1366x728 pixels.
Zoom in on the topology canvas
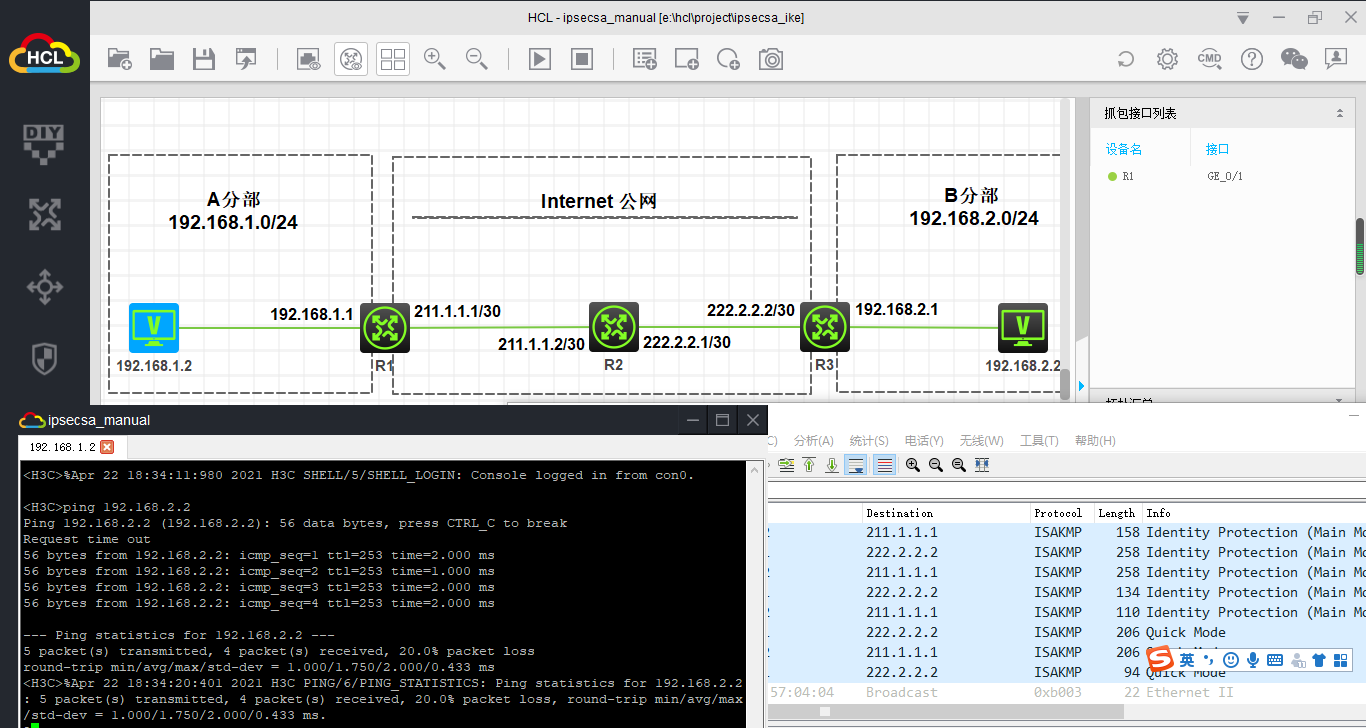point(435,59)
